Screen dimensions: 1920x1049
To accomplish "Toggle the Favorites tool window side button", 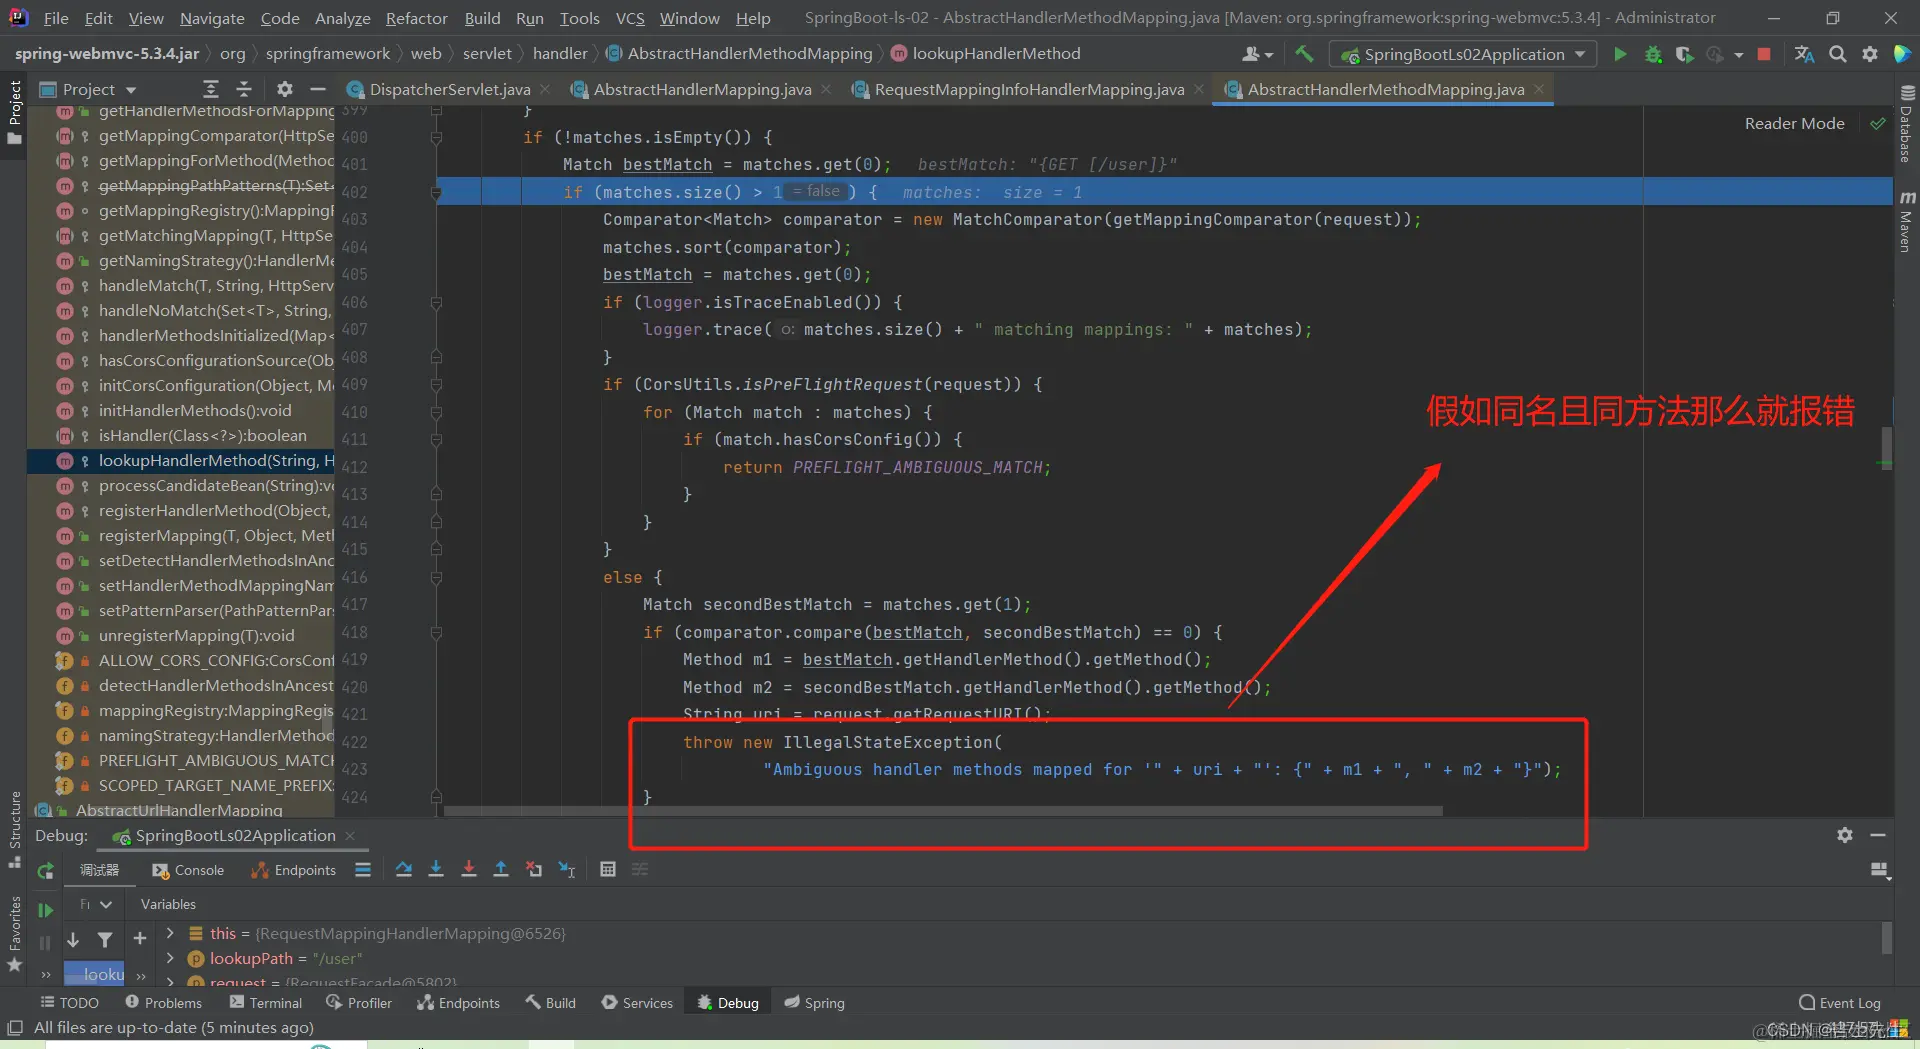I will pyautogui.click(x=14, y=934).
